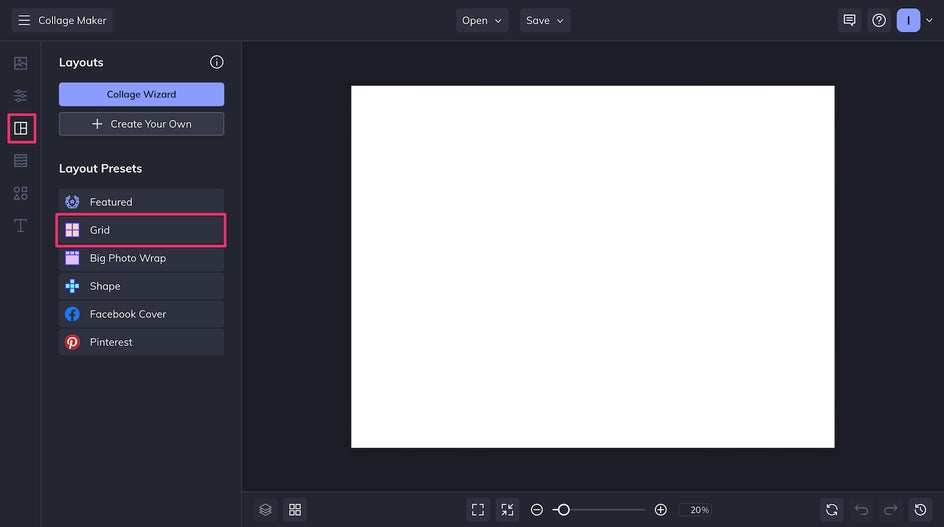Open the Save dropdown menu
This screenshot has width=944, height=527.
coord(545,20)
